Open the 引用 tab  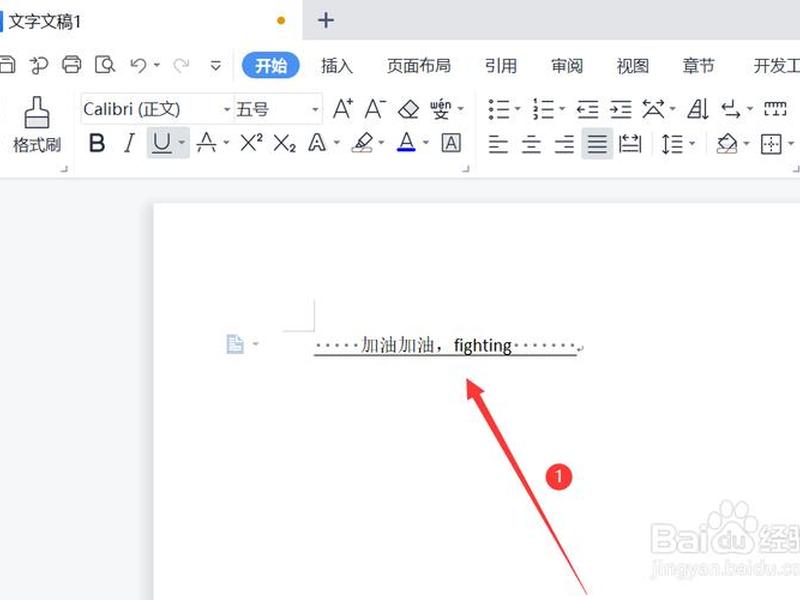[x=501, y=65]
